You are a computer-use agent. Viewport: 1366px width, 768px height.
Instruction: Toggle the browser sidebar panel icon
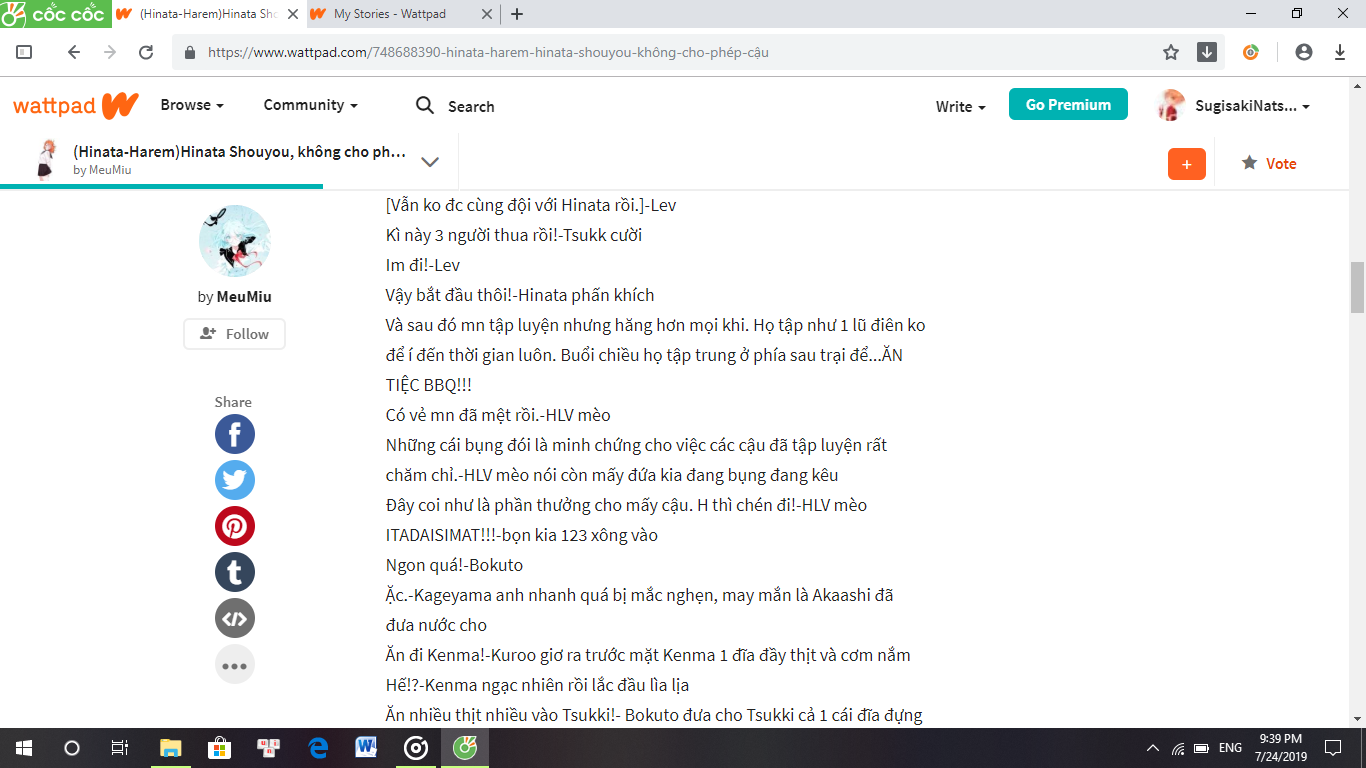click(24, 52)
